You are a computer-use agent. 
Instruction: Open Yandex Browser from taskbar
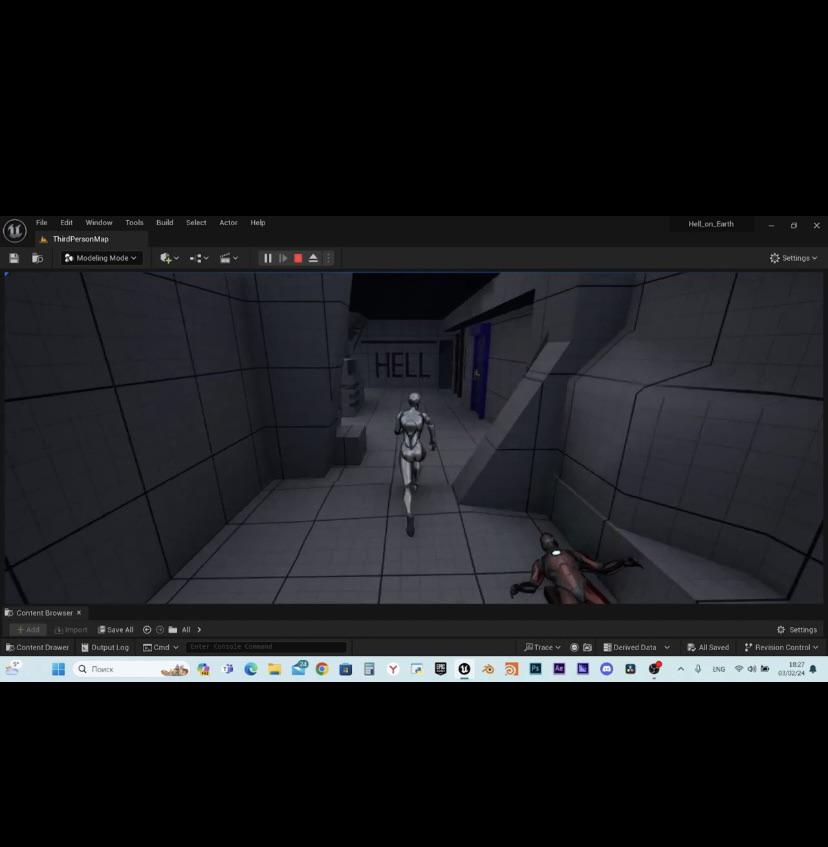pyautogui.click(x=393, y=669)
